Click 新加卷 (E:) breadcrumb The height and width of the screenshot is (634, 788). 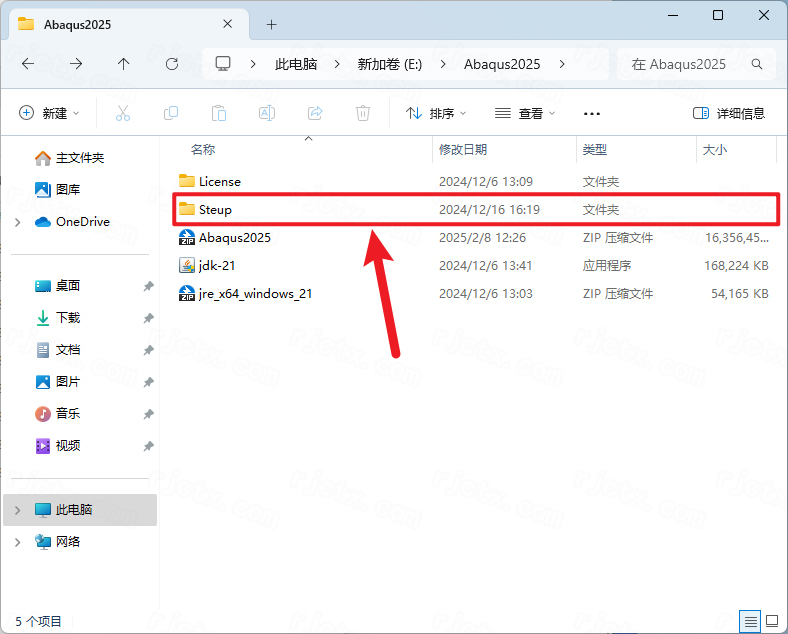389,64
